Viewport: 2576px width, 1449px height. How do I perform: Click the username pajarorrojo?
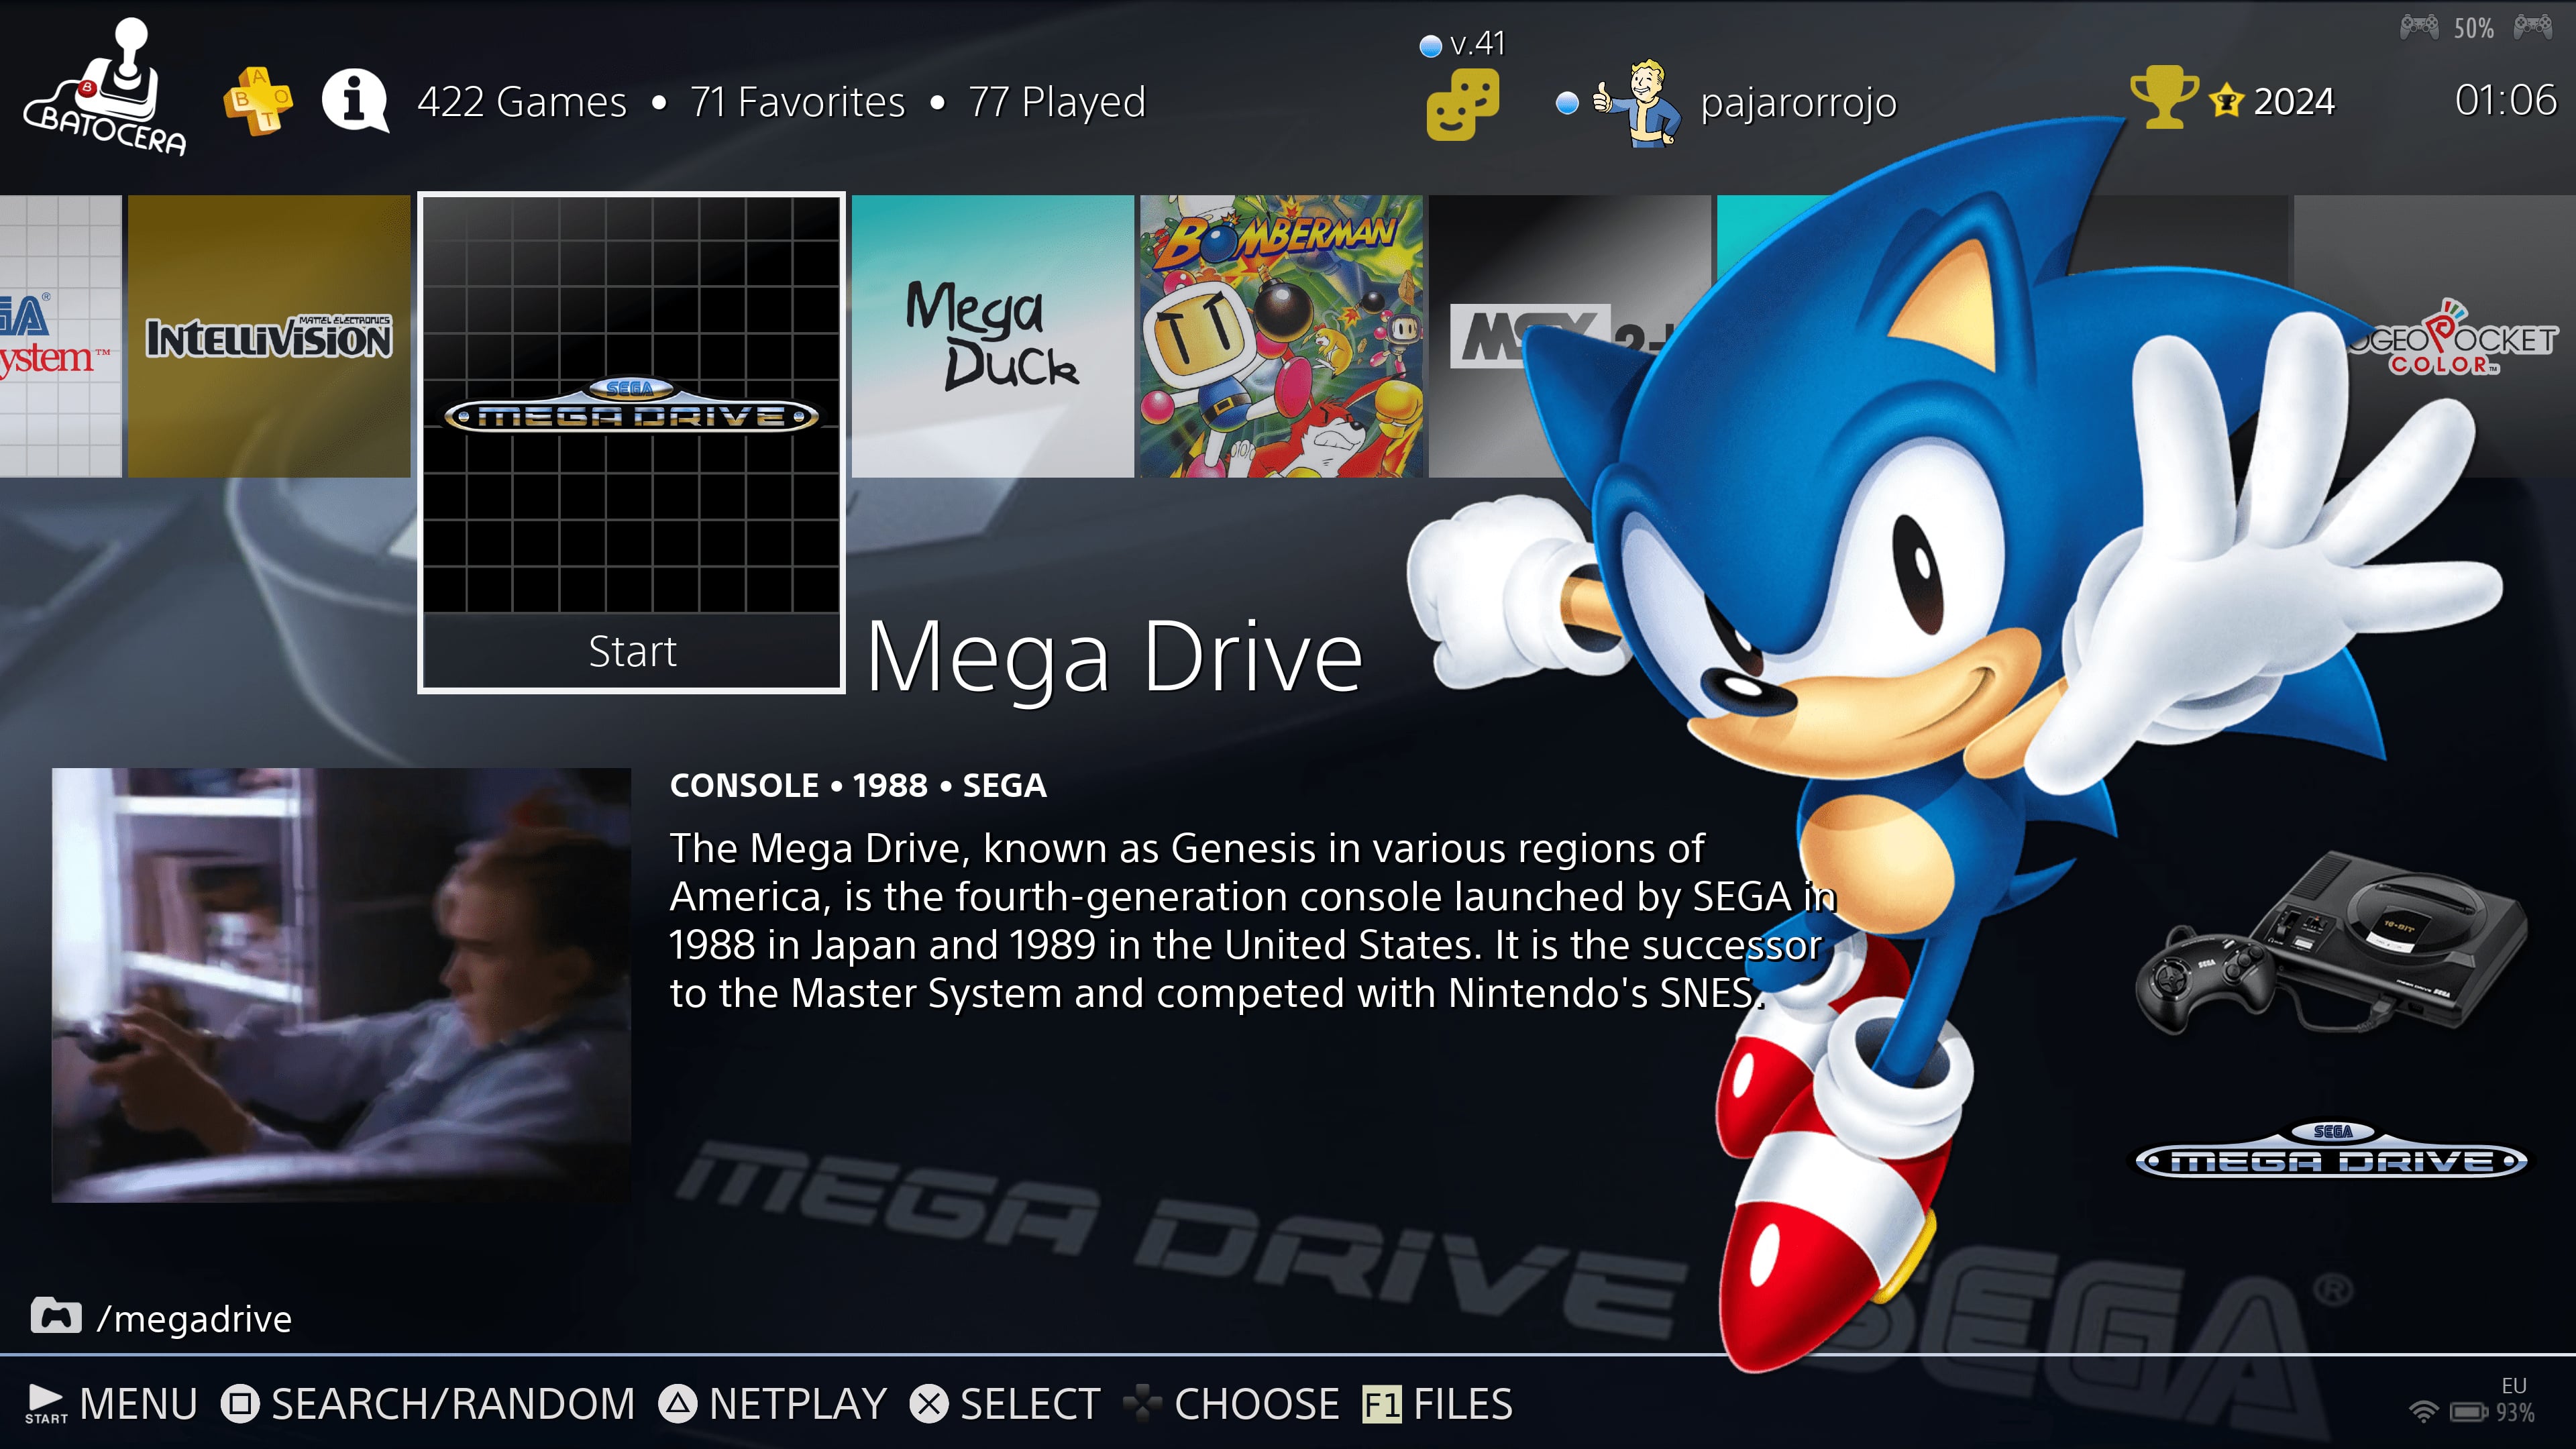pos(1798,103)
